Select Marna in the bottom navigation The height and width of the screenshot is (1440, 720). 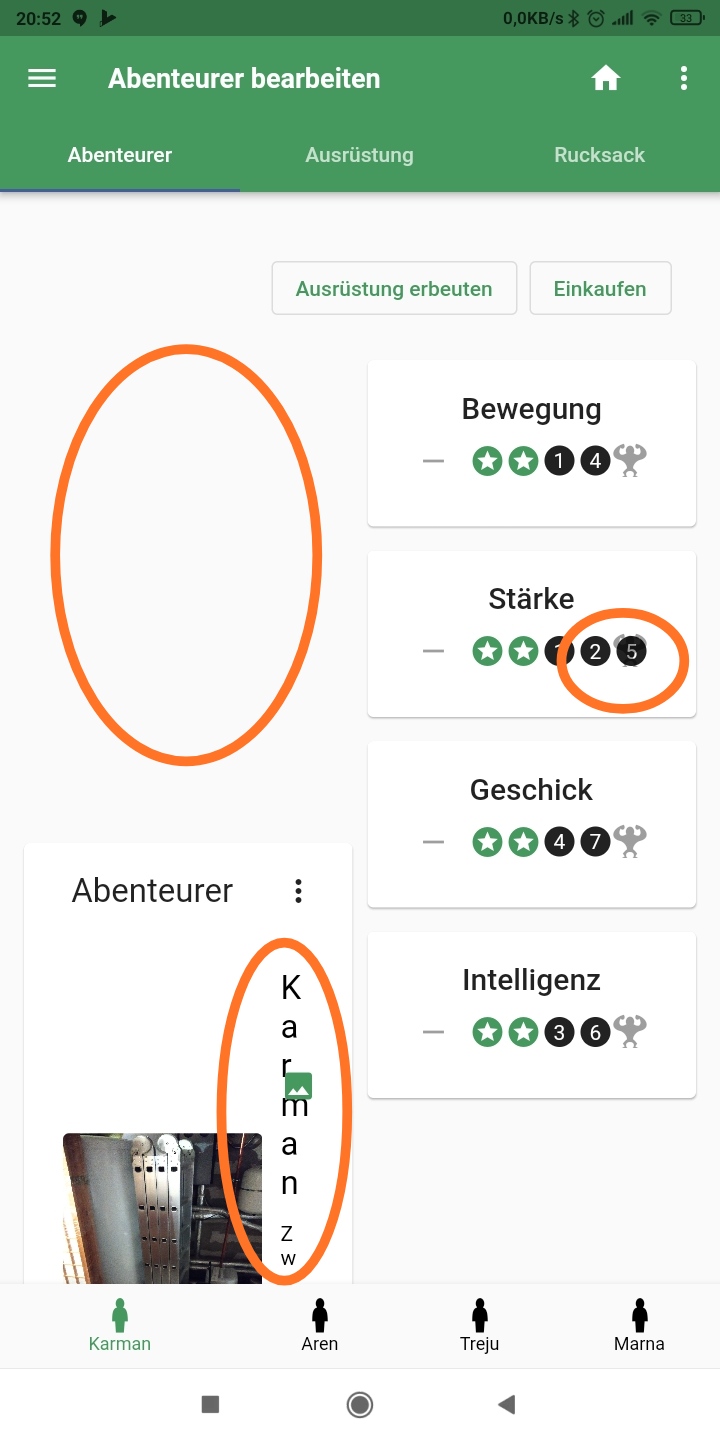639,1326
